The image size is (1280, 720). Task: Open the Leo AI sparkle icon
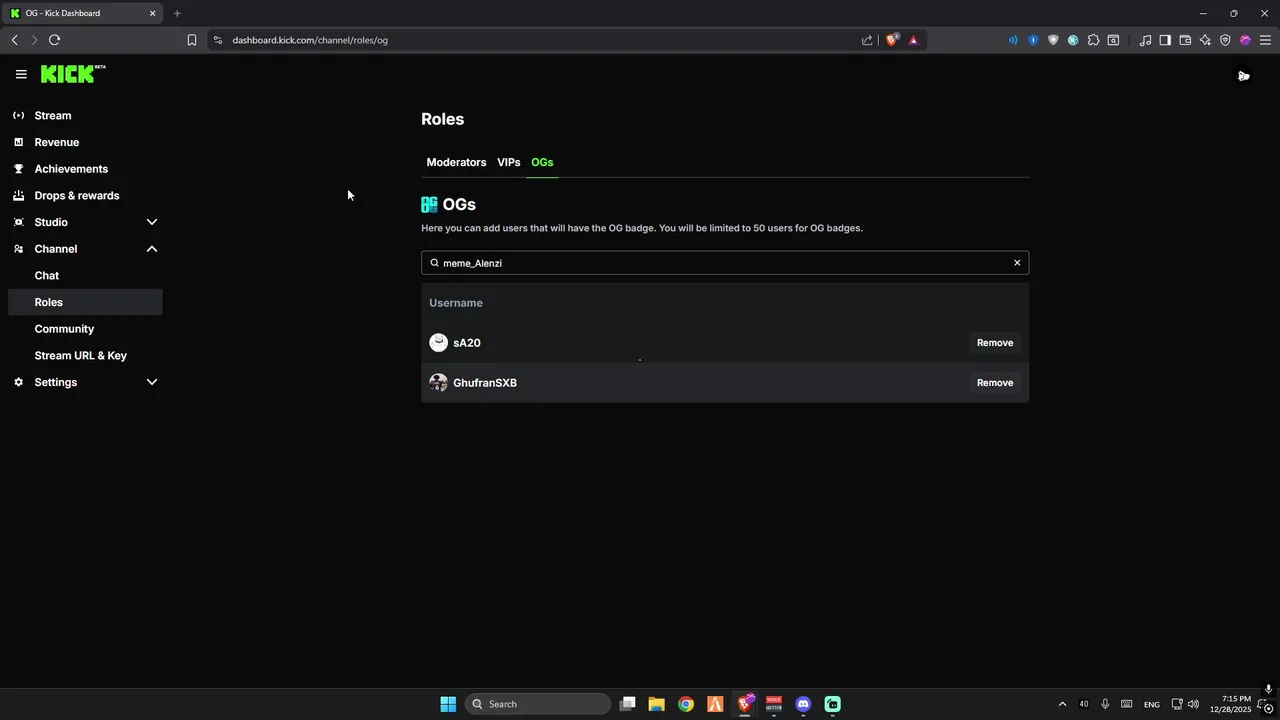(1205, 40)
